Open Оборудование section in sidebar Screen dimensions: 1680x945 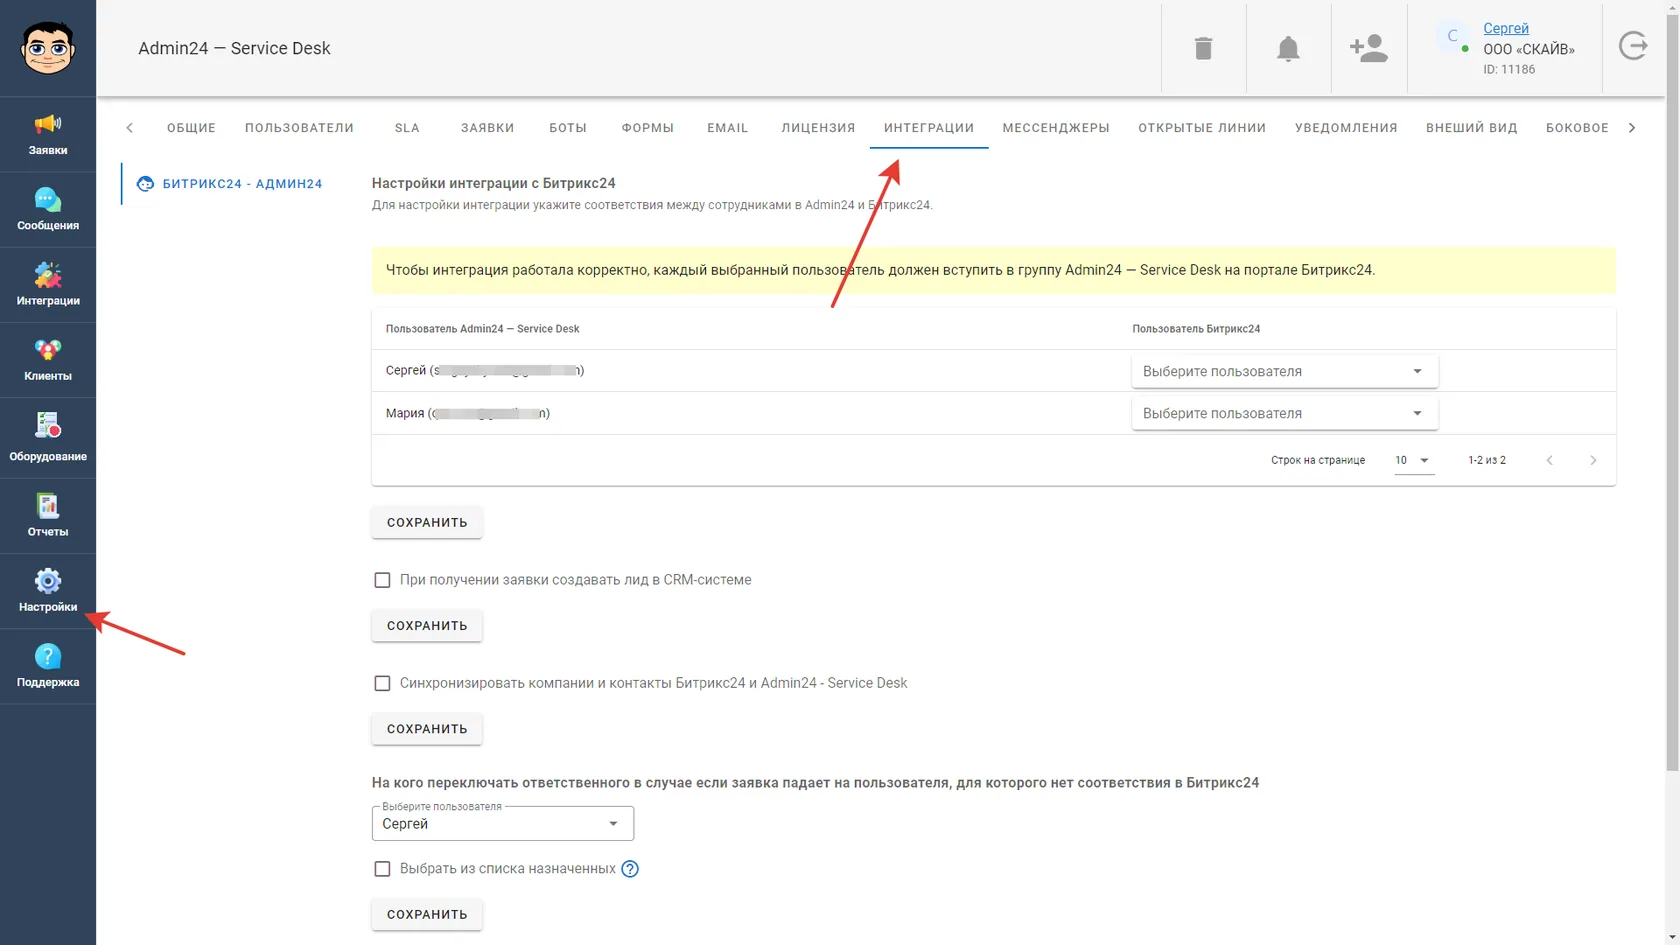tap(48, 438)
